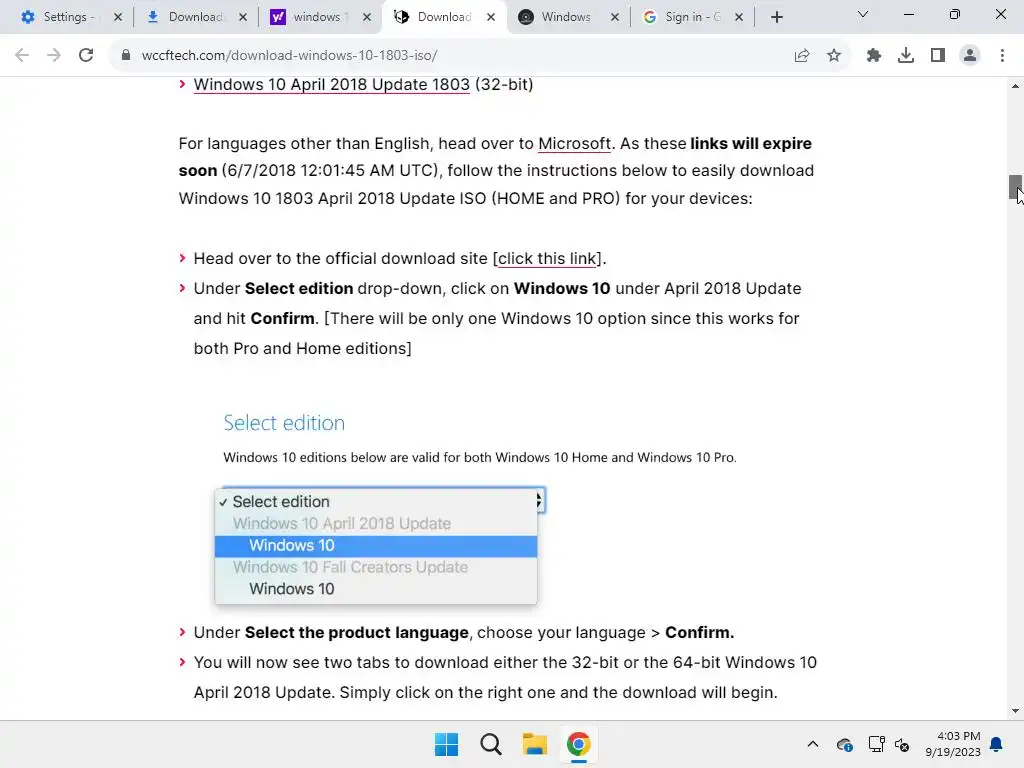Open notifications bell icon
This screenshot has height=768, width=1024.
[x=996, y=744]
